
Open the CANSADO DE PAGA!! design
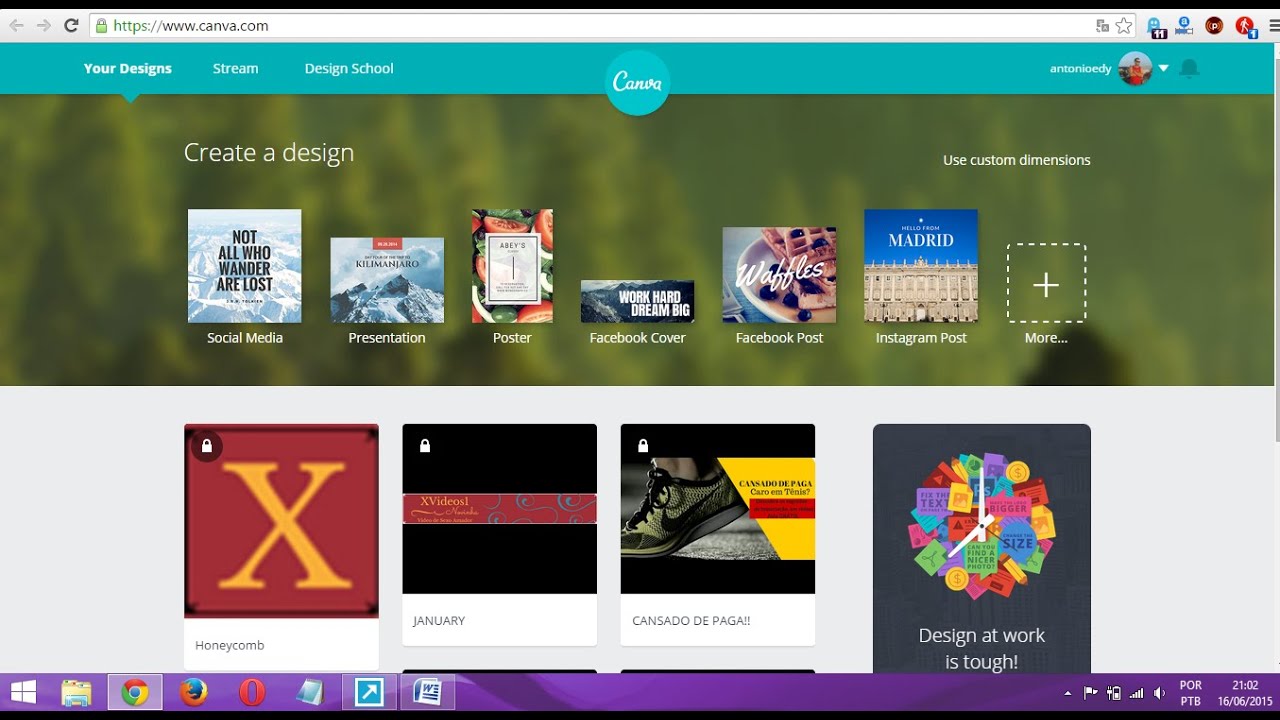coord(717,535)
